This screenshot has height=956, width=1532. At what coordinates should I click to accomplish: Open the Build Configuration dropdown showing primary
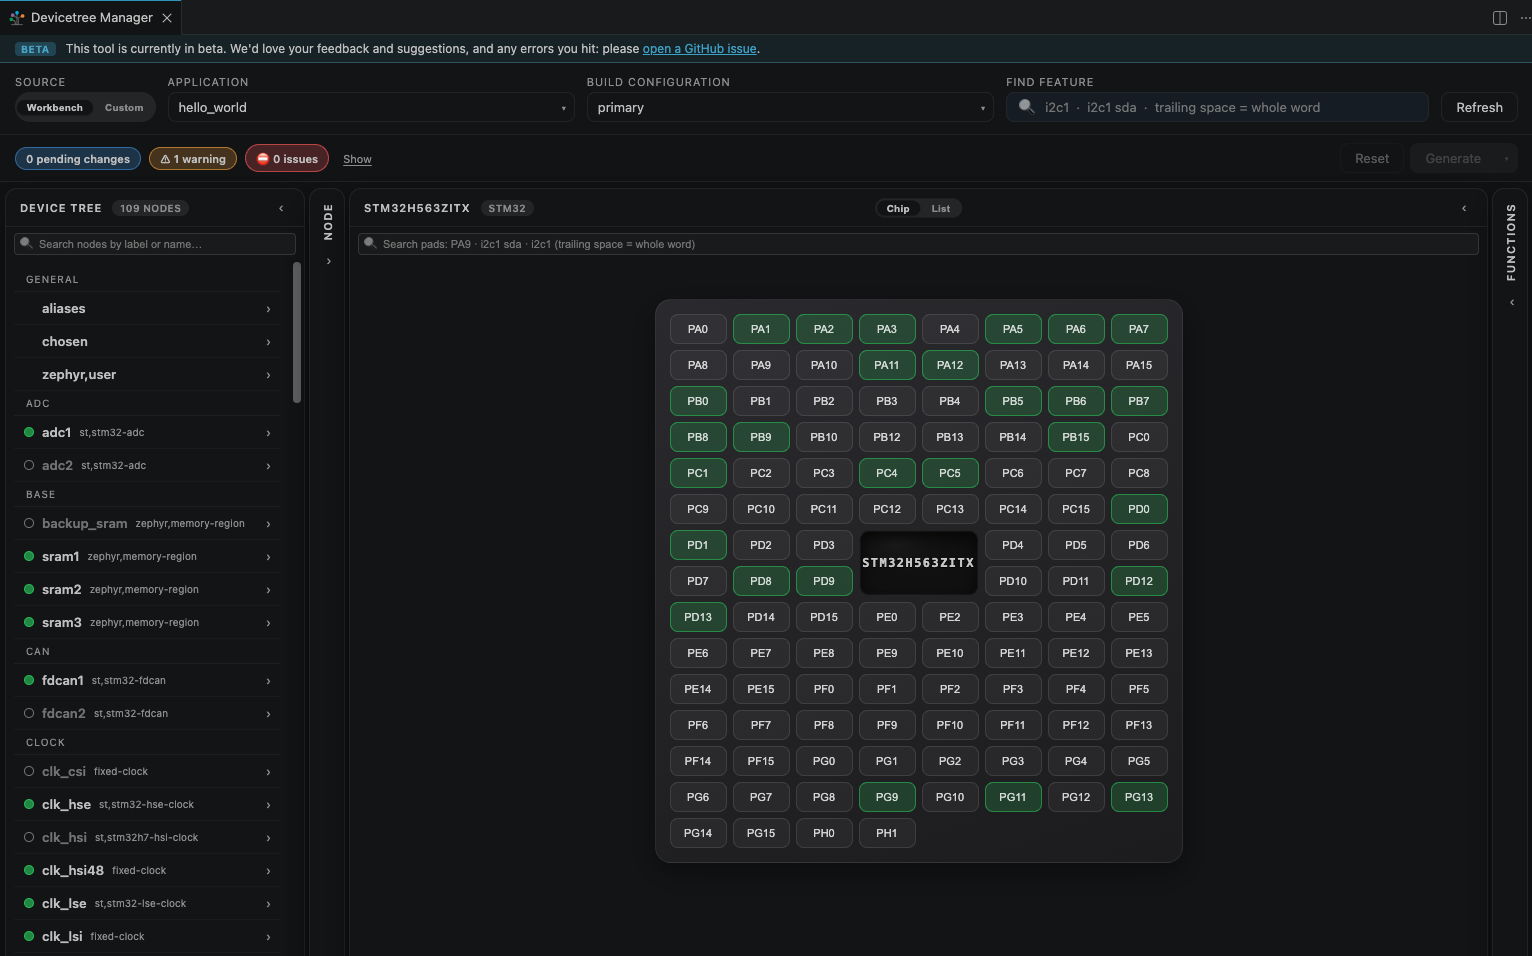pos(790,107)
